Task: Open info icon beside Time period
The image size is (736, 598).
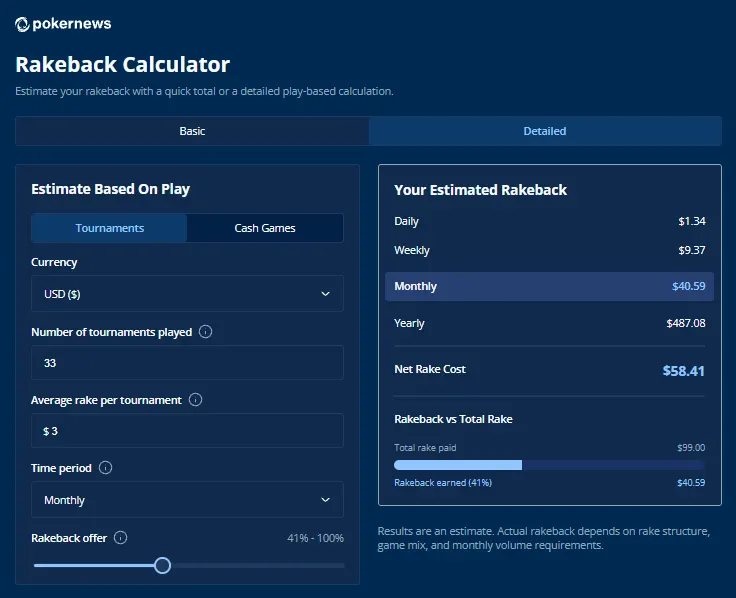Action: point(106,468)
